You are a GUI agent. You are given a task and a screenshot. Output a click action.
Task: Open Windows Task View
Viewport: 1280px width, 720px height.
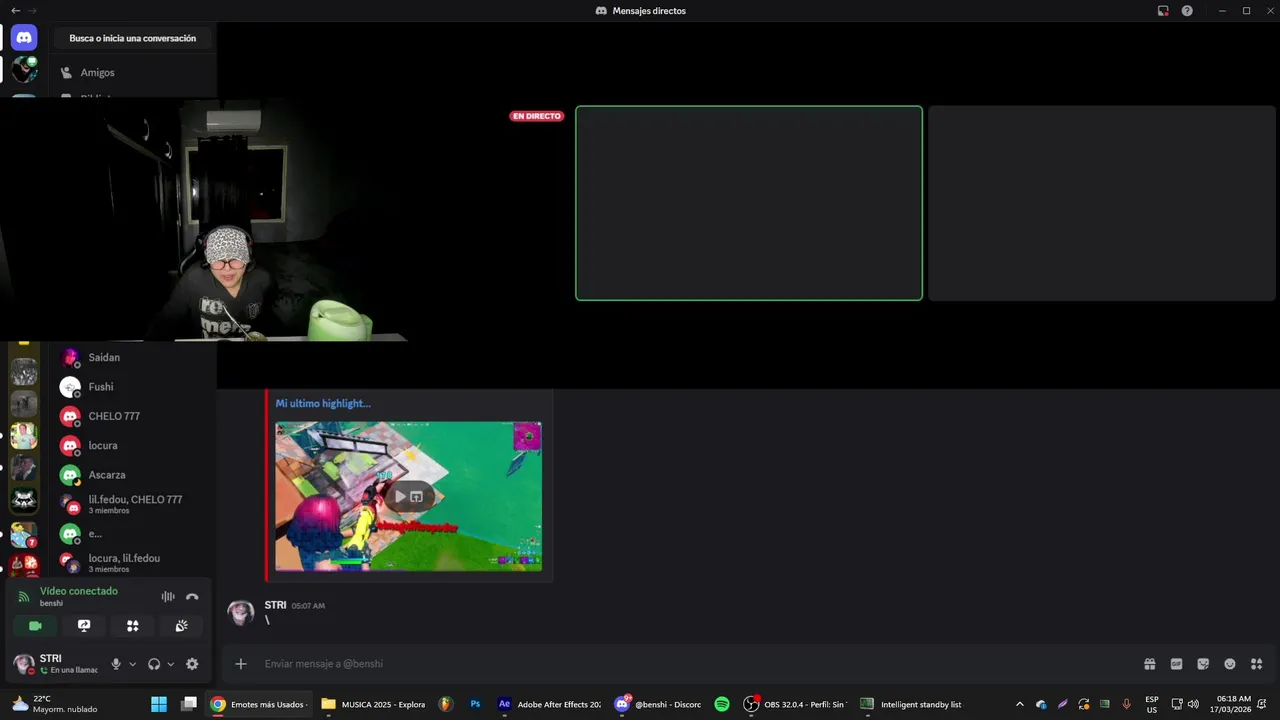(x=189, y=704)
